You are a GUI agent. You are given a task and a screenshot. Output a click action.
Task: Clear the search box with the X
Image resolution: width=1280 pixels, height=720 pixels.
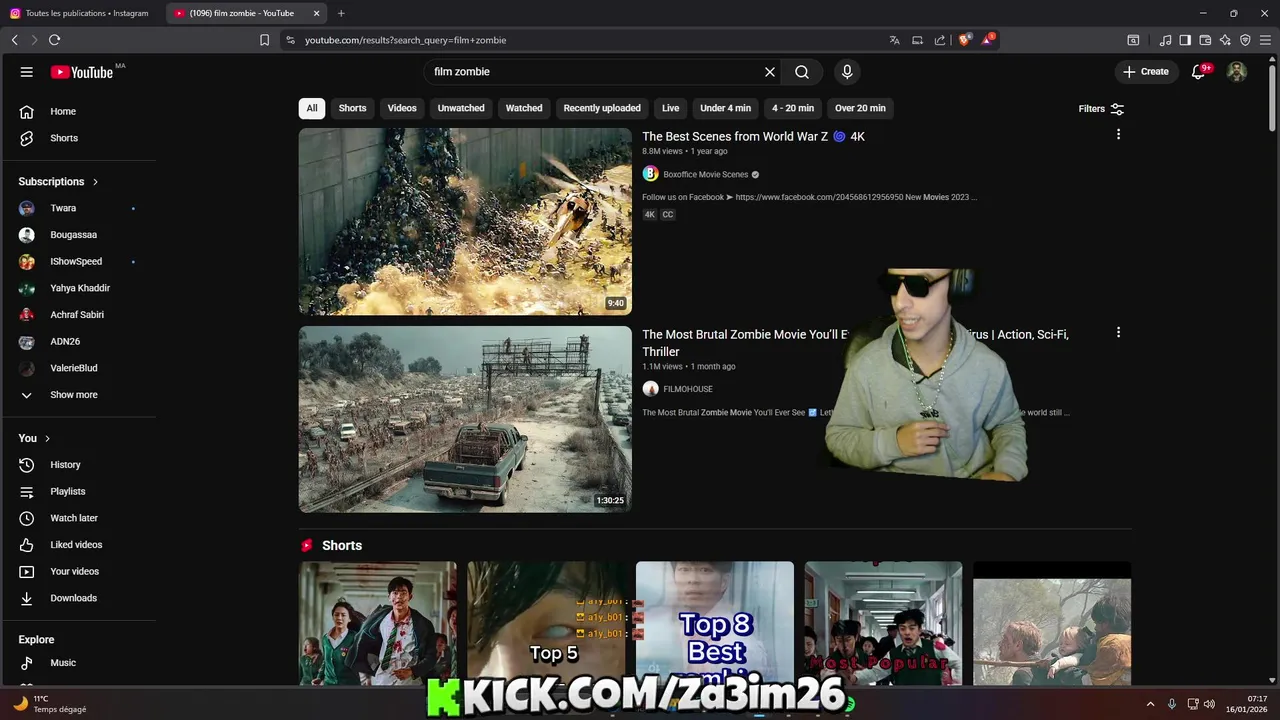pyautogui.click(x=770, y=72)
